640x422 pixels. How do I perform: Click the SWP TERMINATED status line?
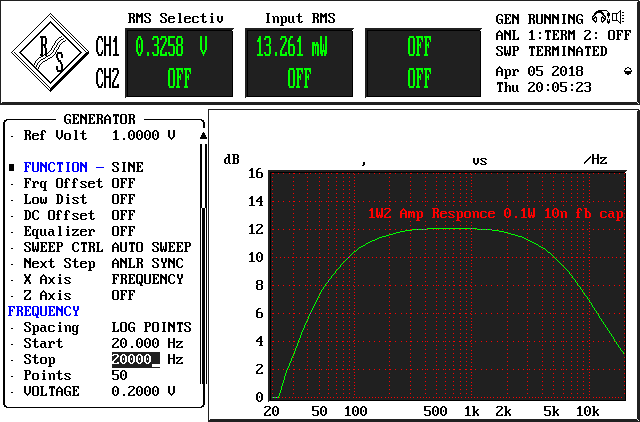[x=551, y=51]
